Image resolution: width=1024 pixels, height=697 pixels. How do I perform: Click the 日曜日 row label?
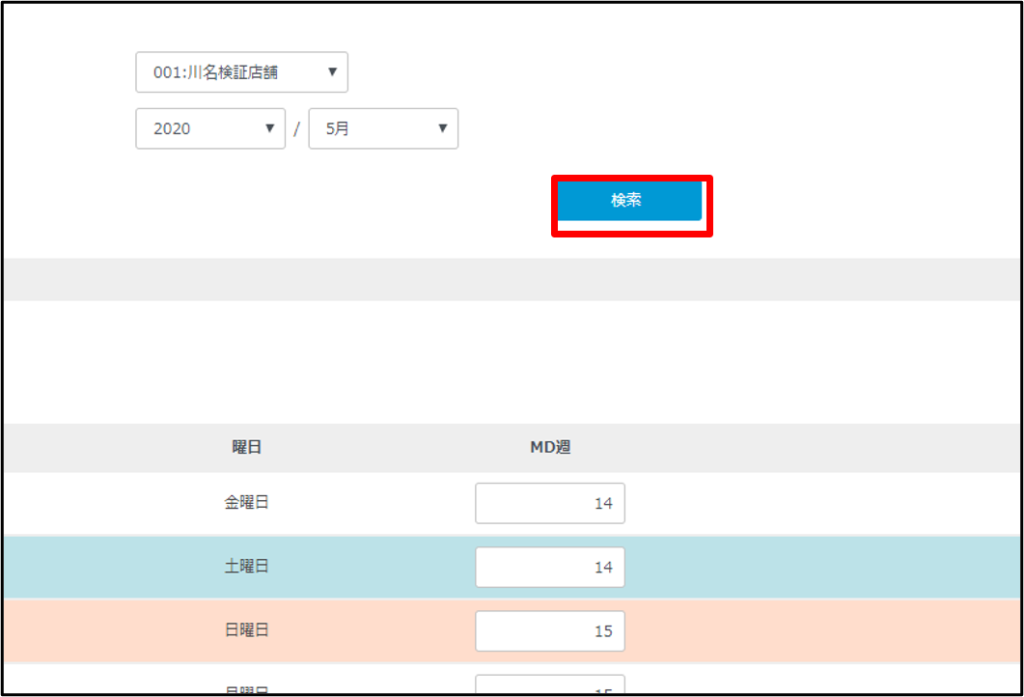(247, 630)
